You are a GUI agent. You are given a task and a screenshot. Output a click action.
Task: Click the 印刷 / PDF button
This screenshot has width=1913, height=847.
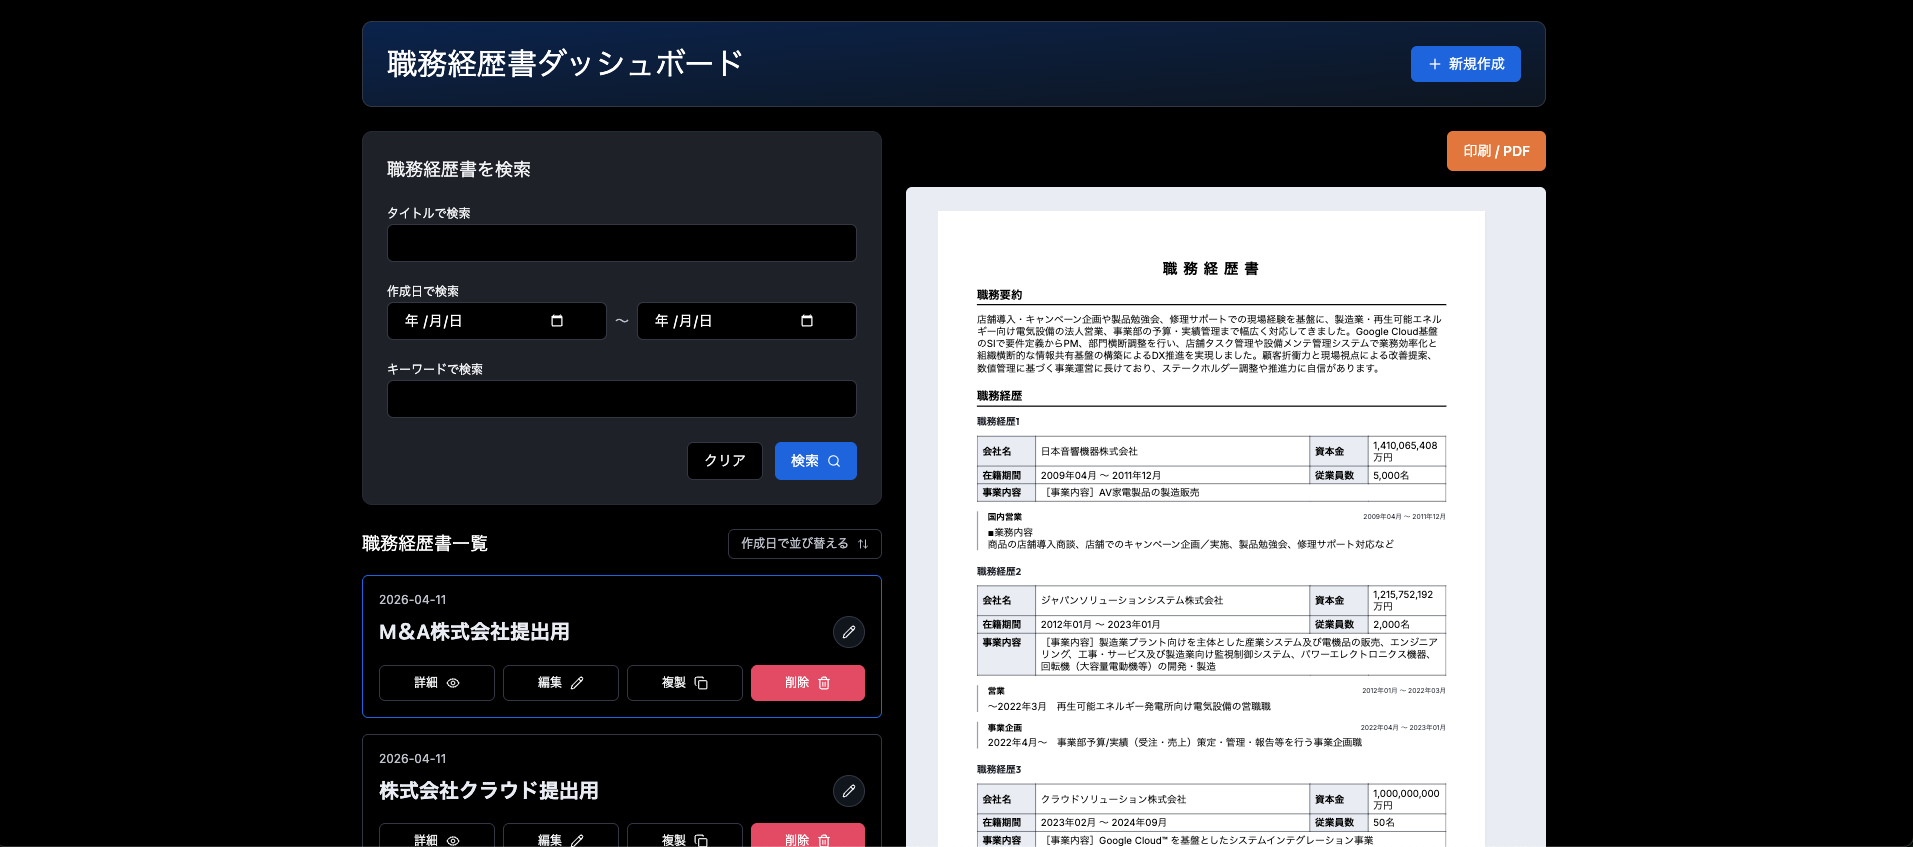tap(1496, 151)
